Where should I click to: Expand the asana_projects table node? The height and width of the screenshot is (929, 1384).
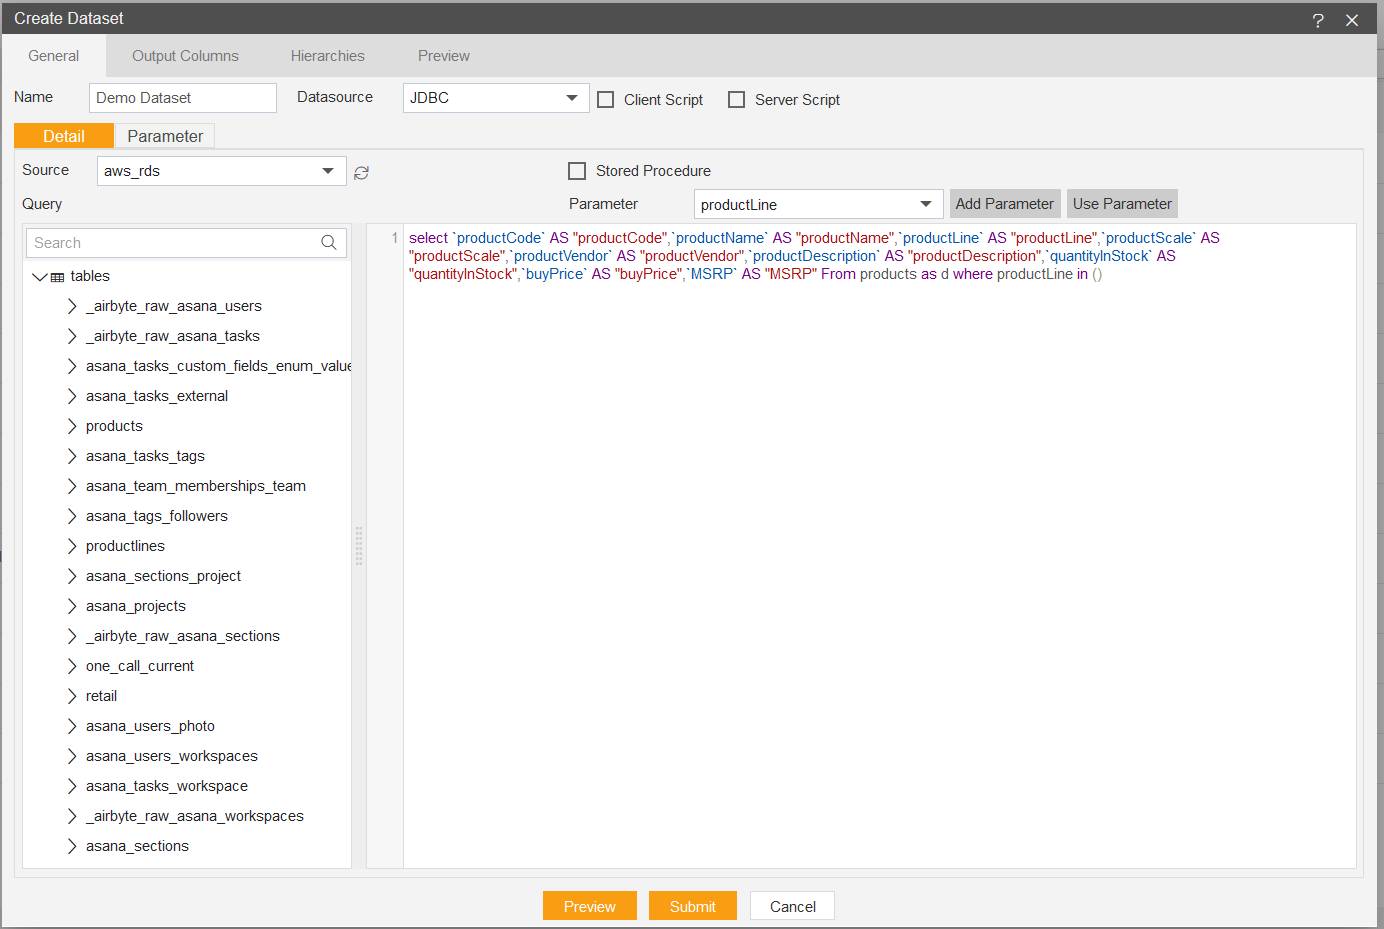72,606
